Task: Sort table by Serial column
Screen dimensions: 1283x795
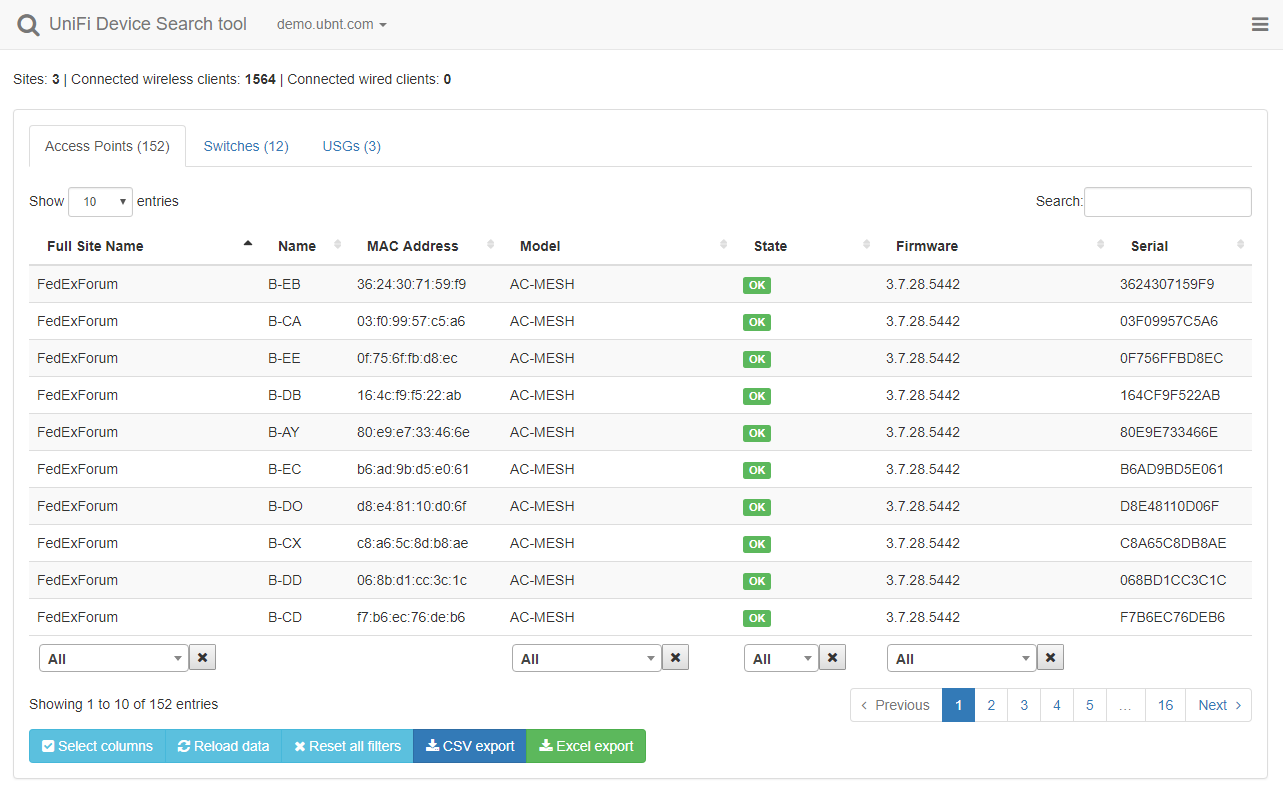Action: pos(1149,246)
